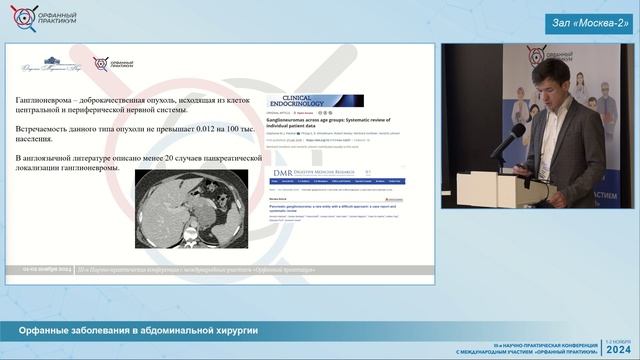Click the session title 'Орфанные заболевания в абдоминальной хирургии'
The image size is (640, 360).
(138, 331)
